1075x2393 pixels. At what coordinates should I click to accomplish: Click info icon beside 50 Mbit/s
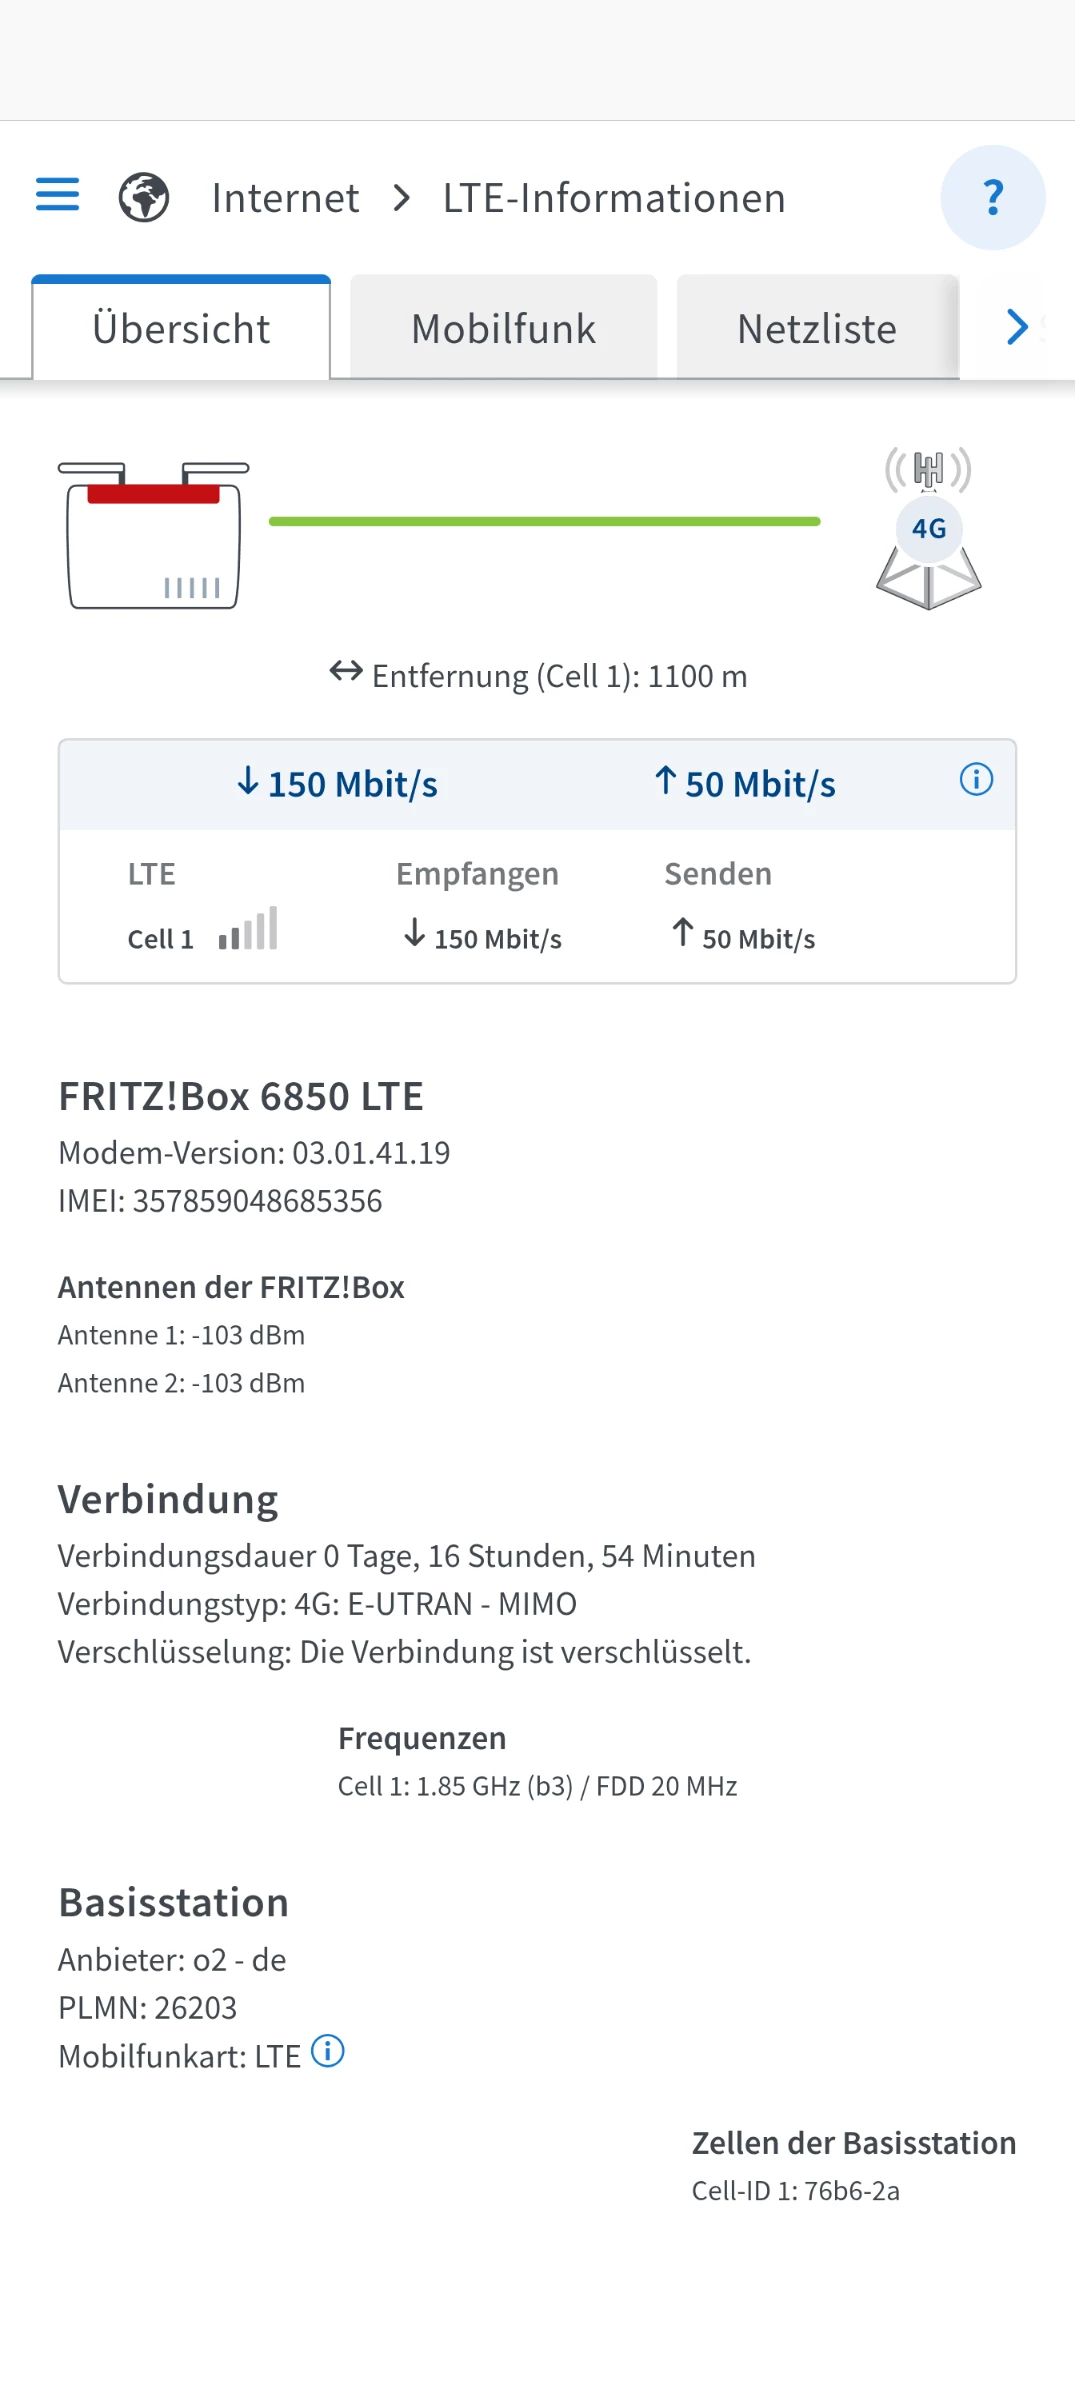click(x=976, y=779)
